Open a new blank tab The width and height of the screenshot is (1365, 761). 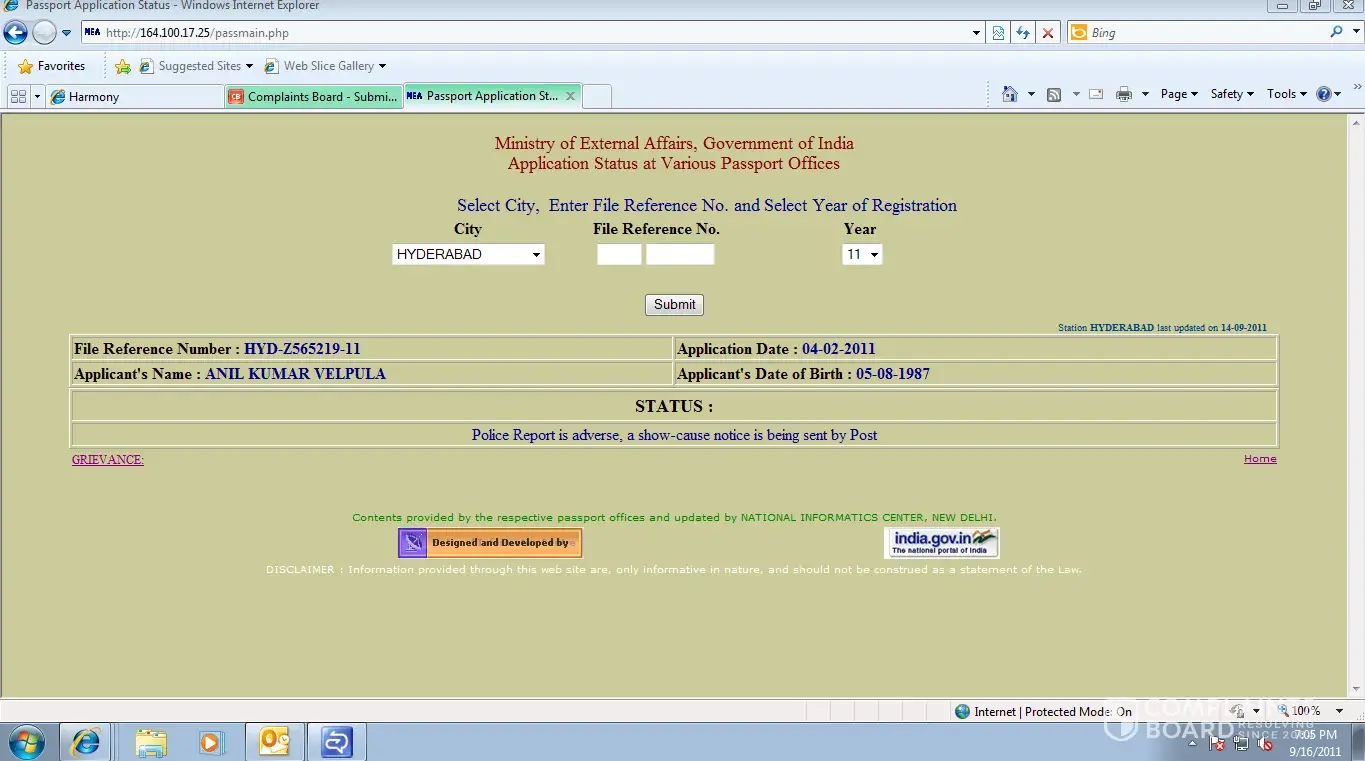click(596, 97)
